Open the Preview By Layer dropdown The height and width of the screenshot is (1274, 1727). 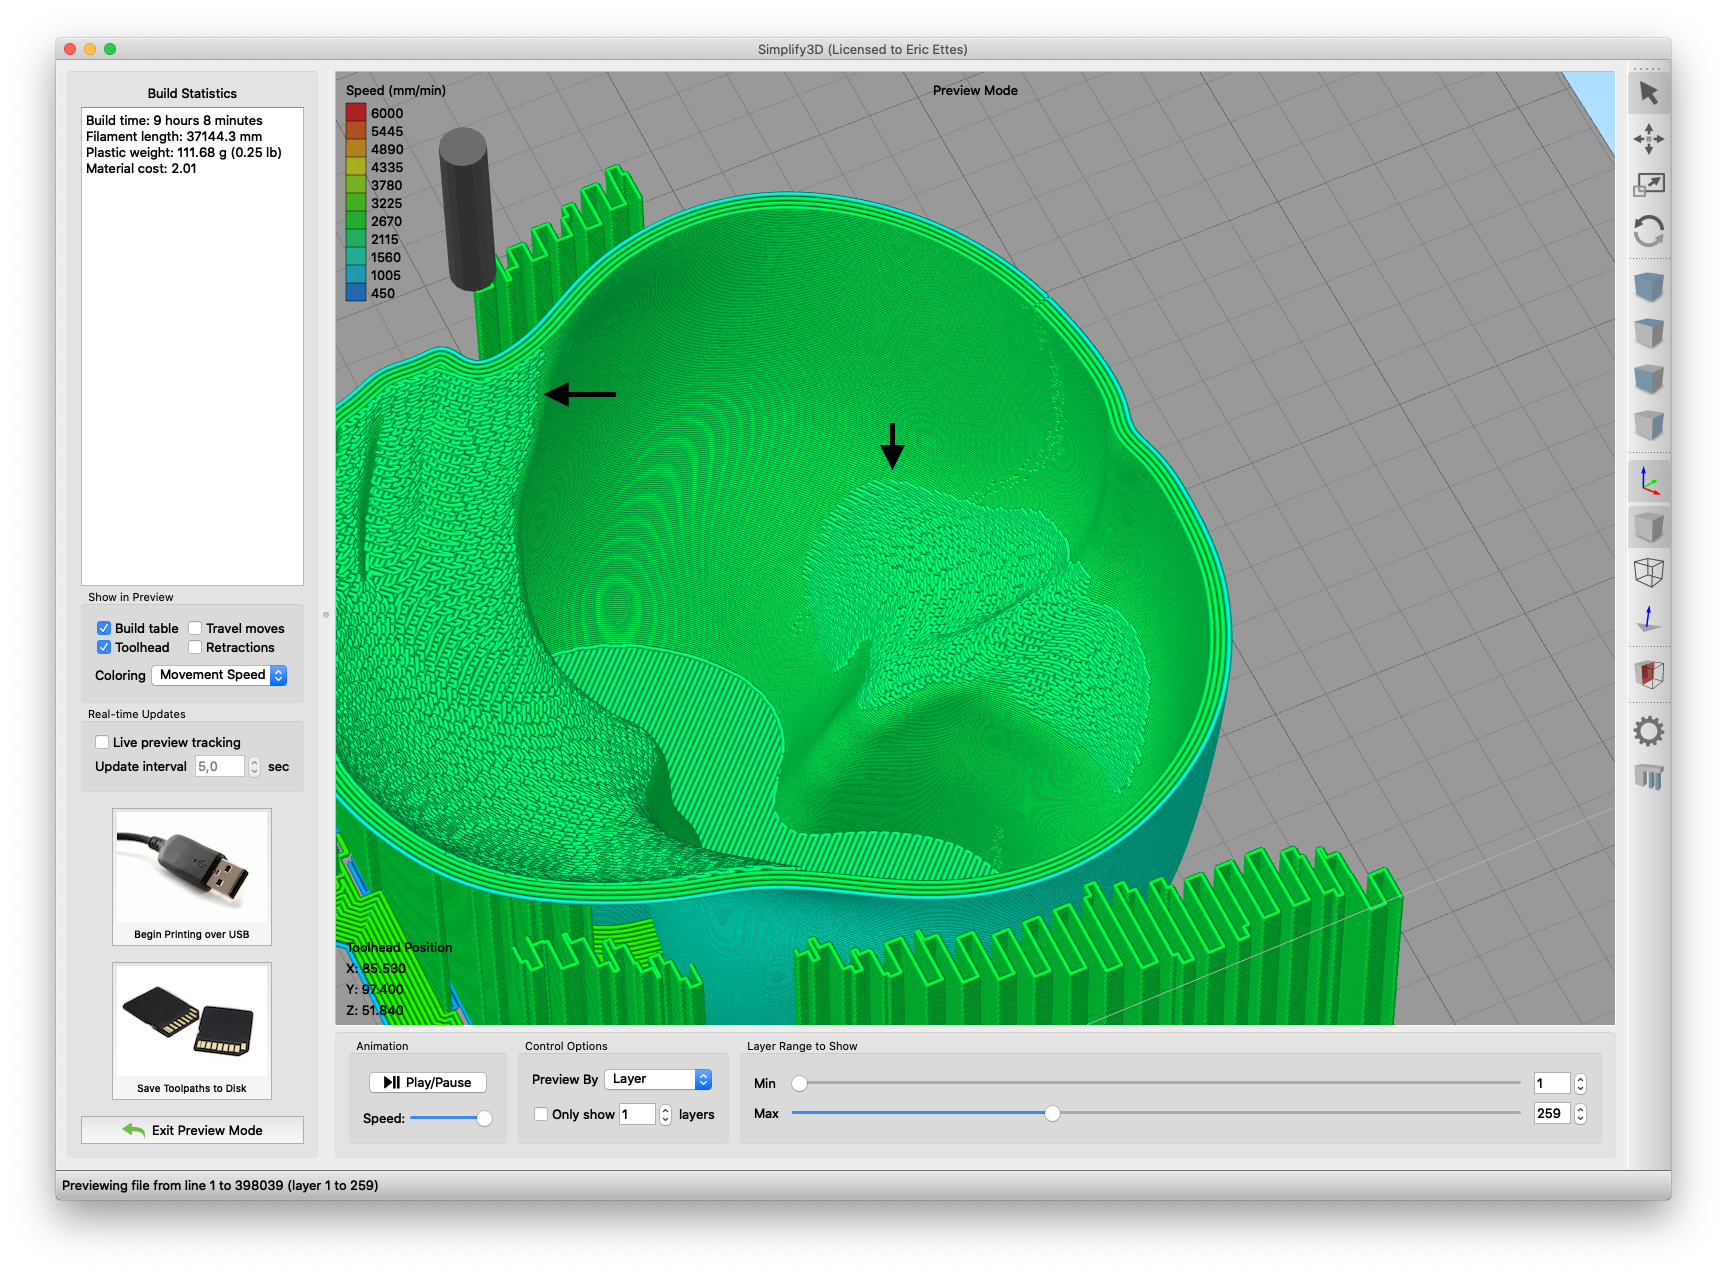(658, 1079)
